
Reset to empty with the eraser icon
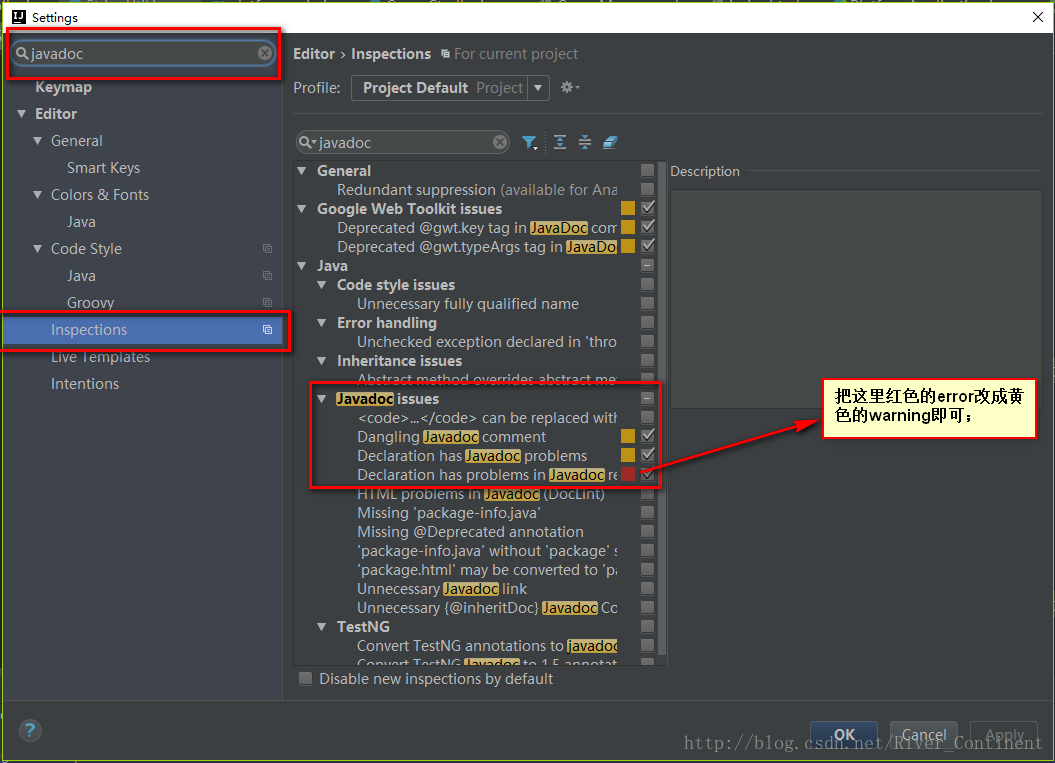[x=610, y=142]
